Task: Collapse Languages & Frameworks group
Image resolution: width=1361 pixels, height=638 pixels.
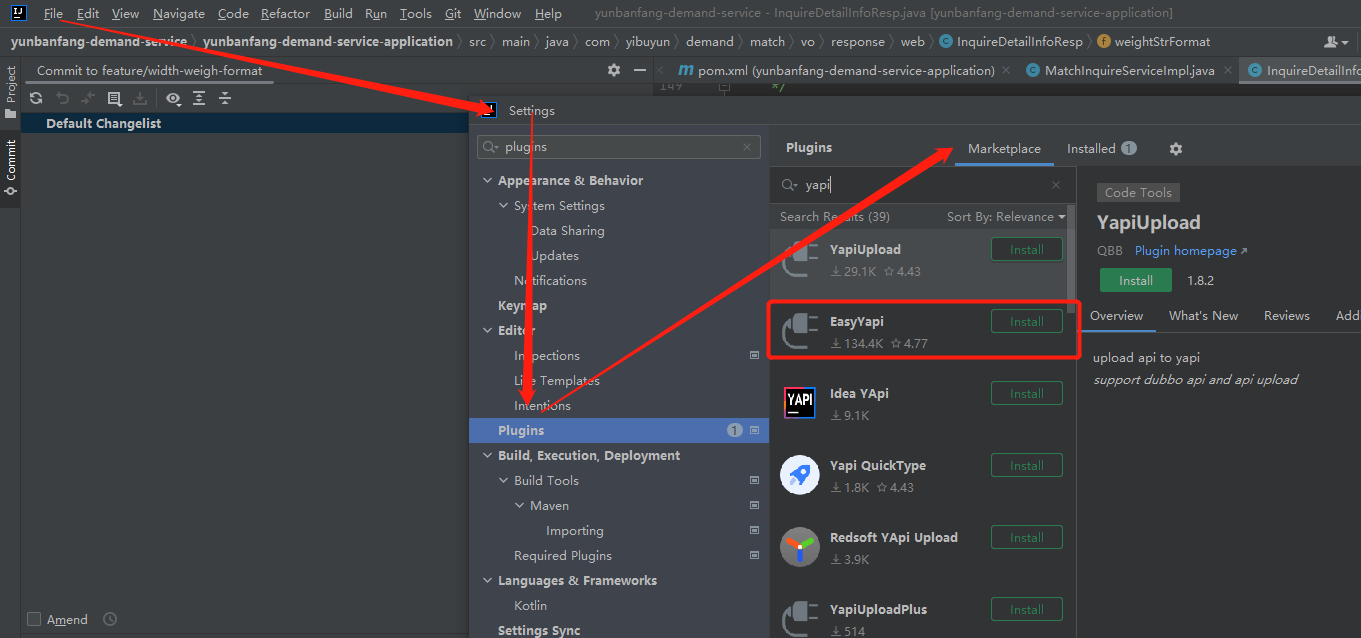Action: tap(488, 580)
